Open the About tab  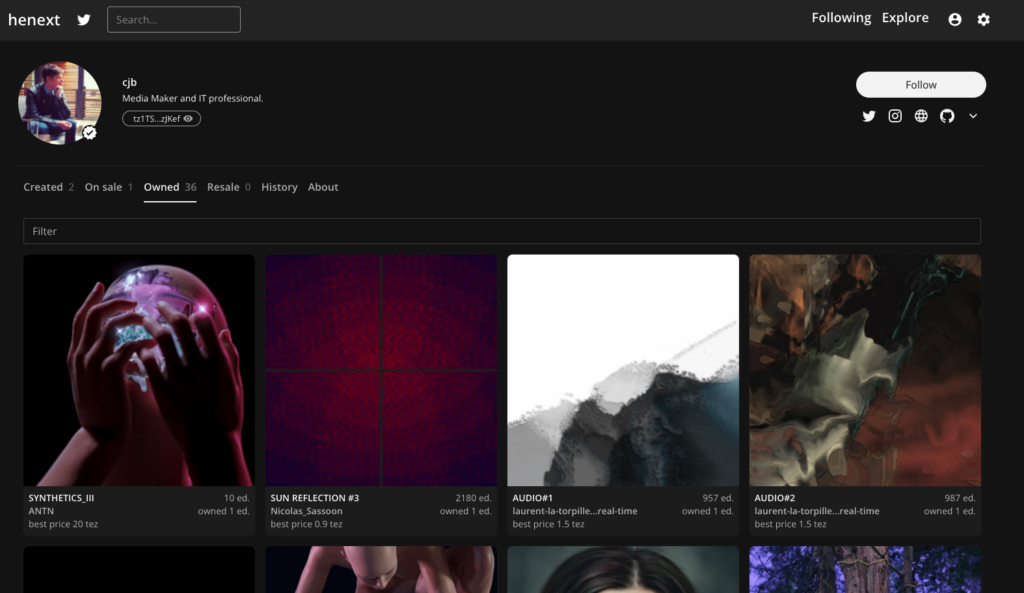[323, 187]
